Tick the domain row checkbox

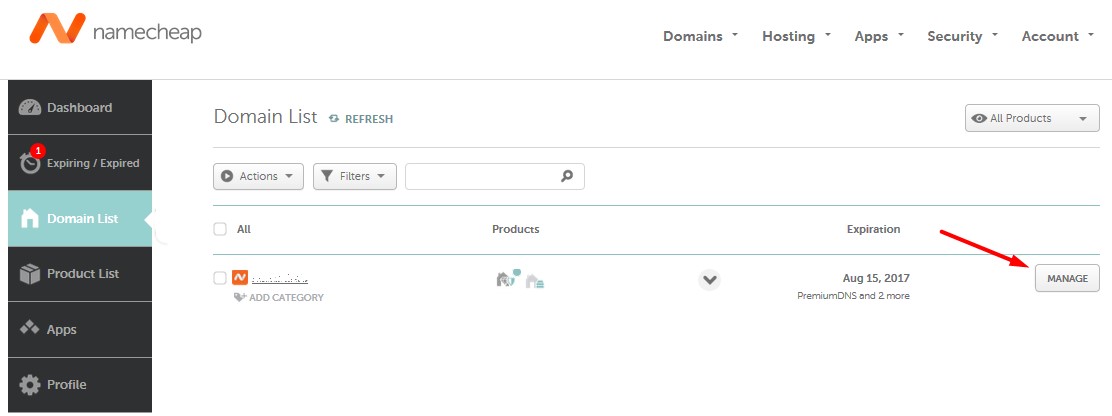coord(220,278)
